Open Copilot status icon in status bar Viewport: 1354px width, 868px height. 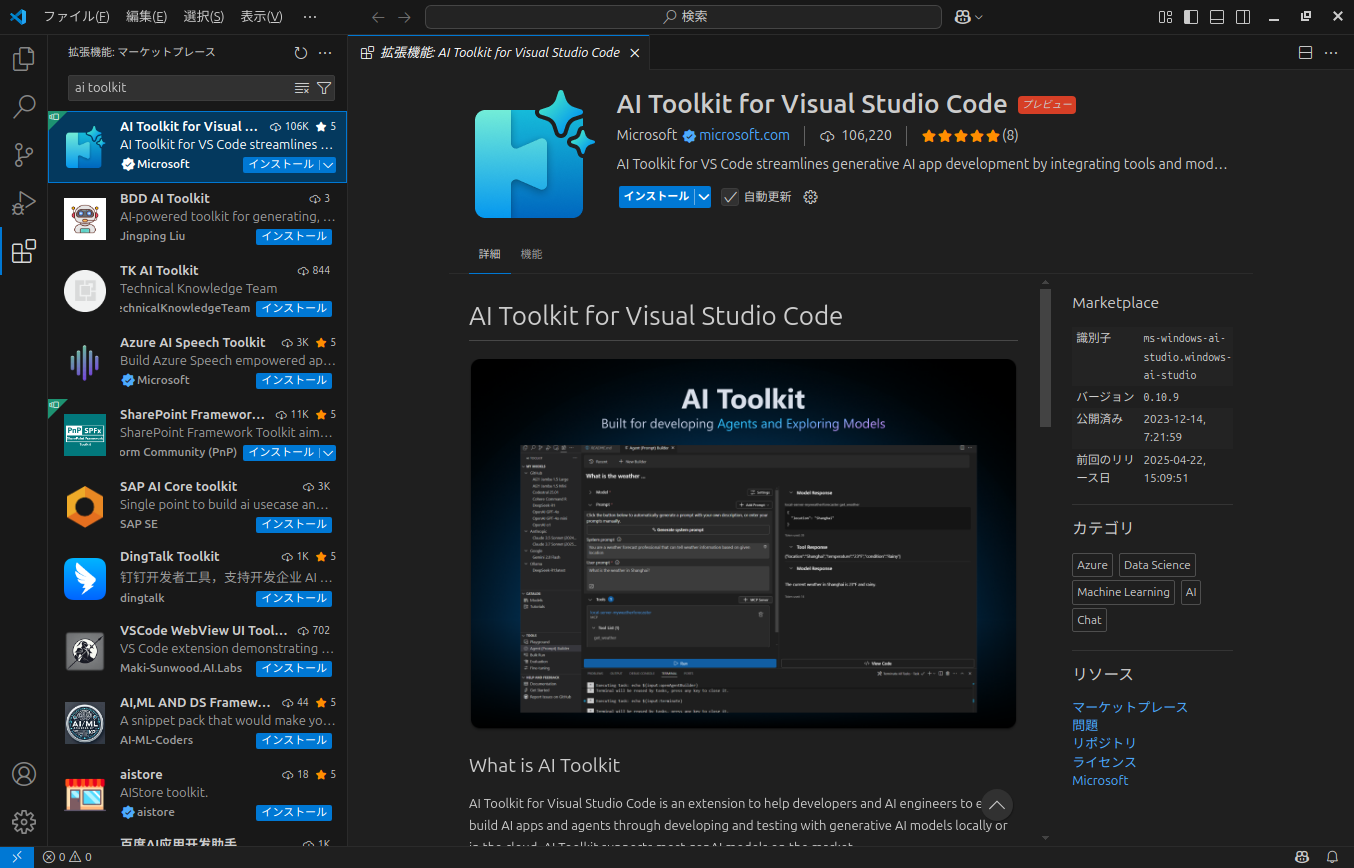point(1303,857)
